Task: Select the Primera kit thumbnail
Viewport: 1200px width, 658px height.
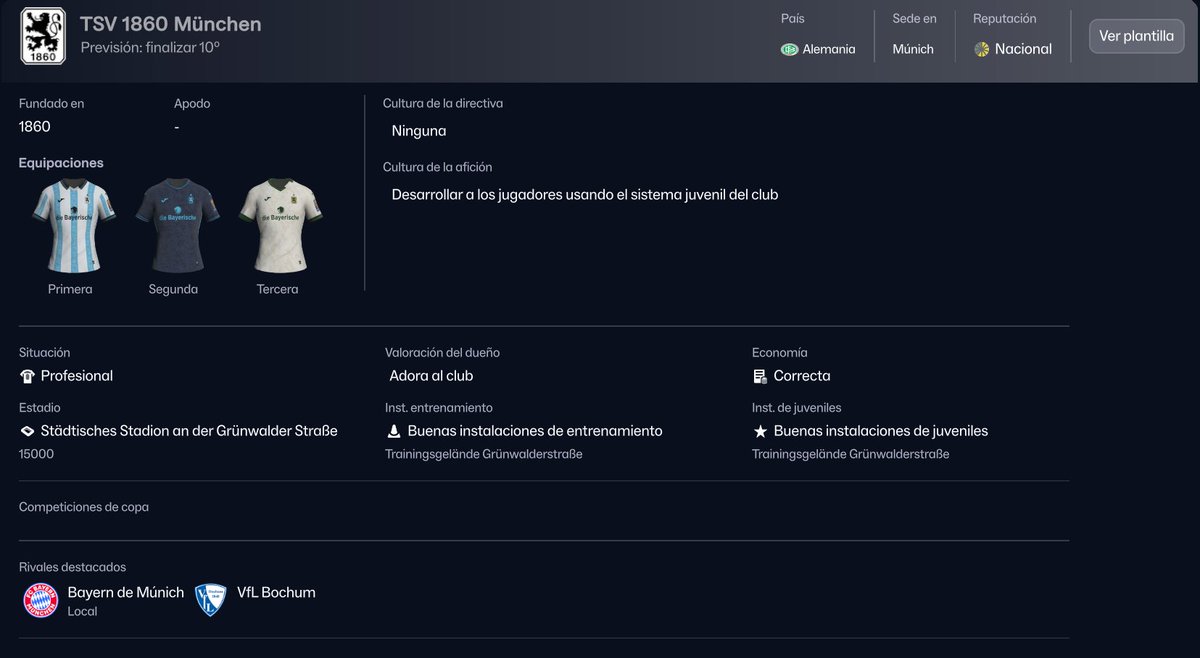Action: tap(73, 225)
